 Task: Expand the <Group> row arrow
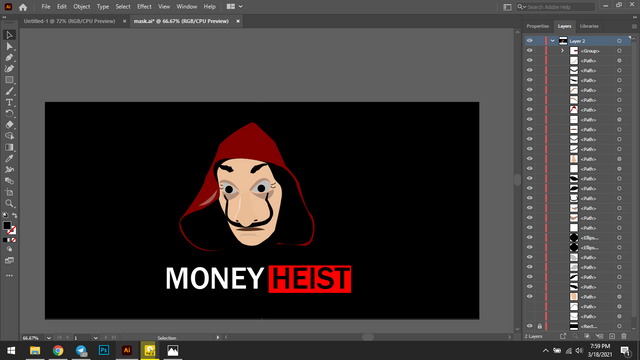pyautogui.click(x=562, y=51)
